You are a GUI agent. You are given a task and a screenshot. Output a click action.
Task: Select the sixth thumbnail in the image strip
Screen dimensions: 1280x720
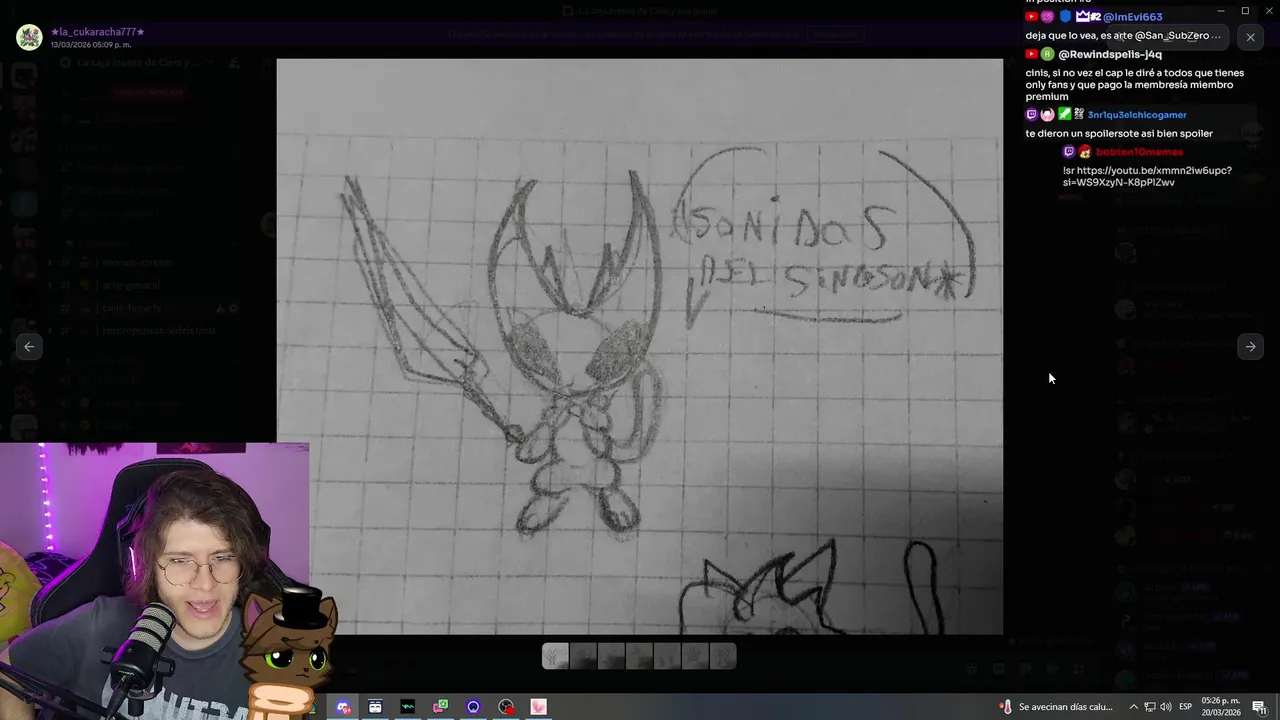click(695, 656)
